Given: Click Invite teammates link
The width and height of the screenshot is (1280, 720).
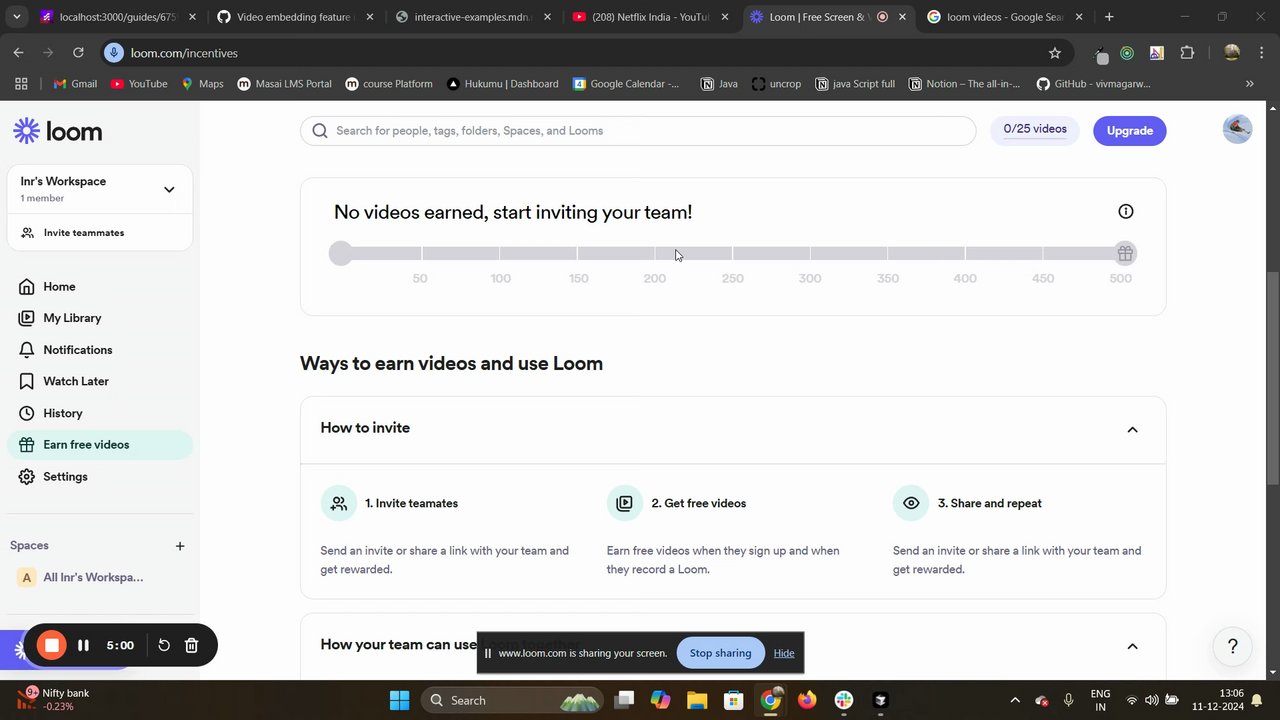Looking at the screenshot, I should 84,233.
